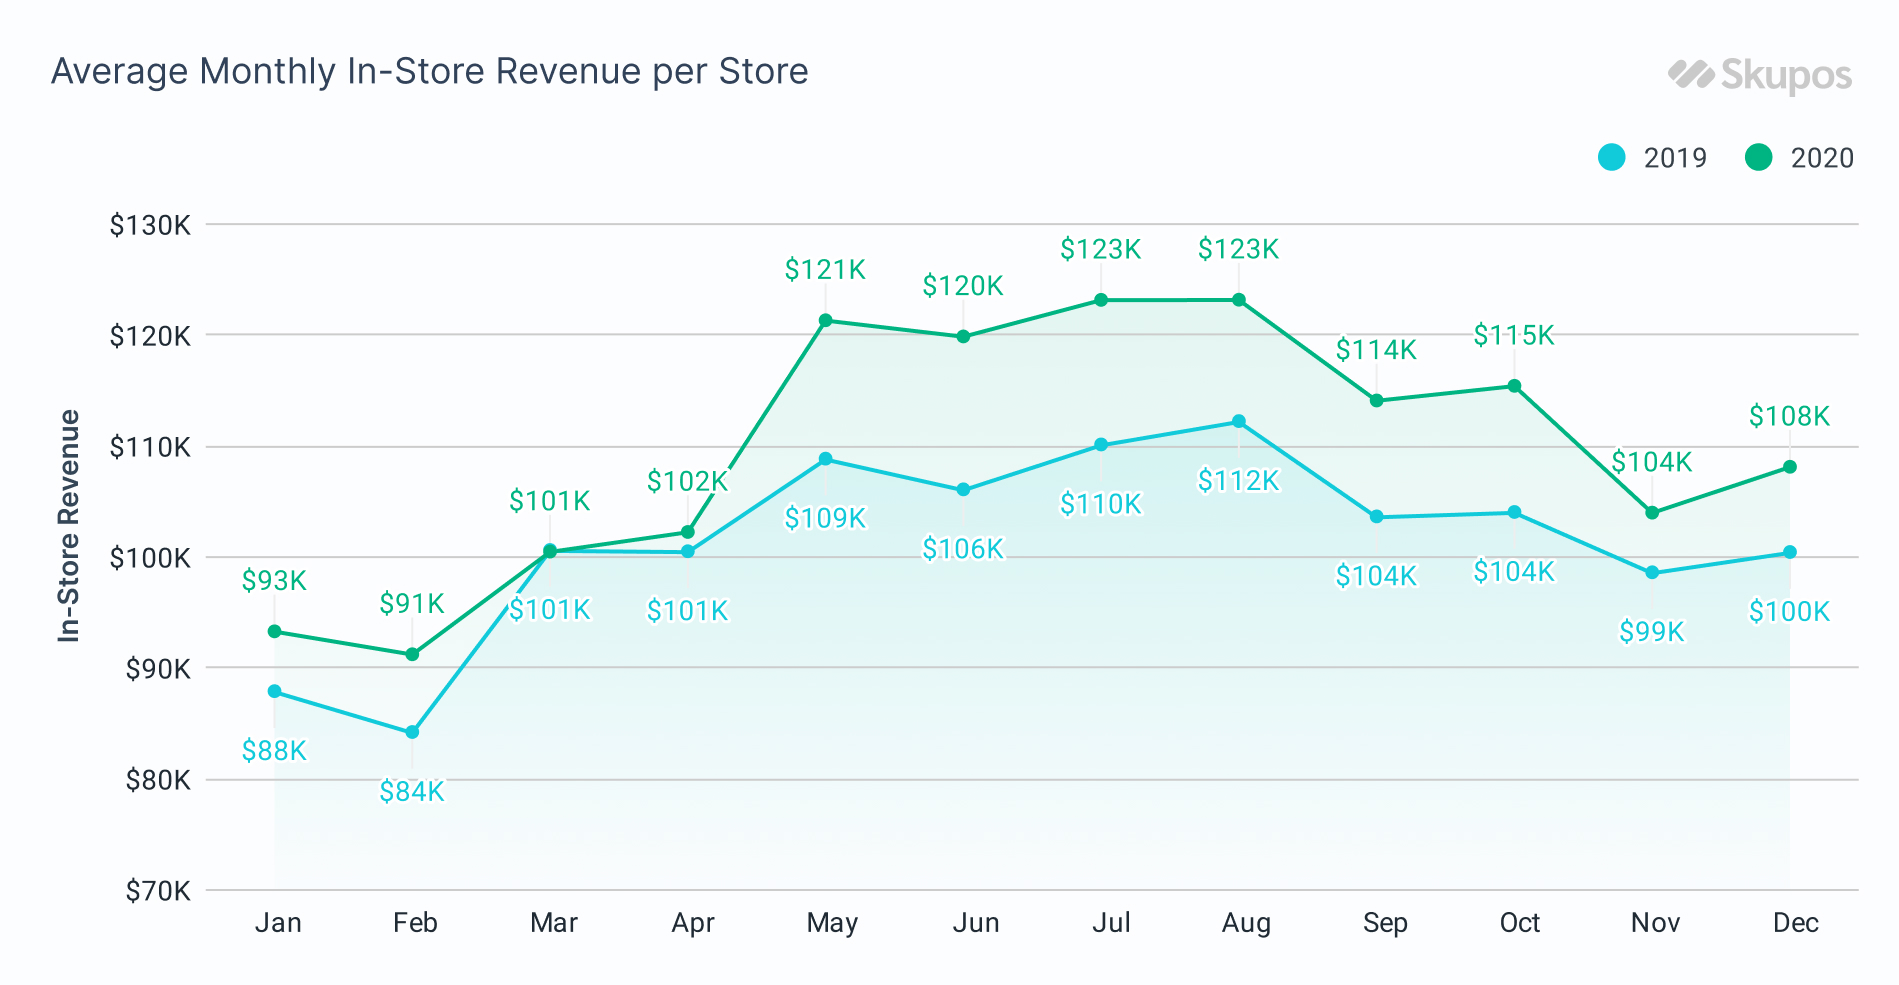Click the 2020 April data point
The image size is (1899, 985).
688,532
